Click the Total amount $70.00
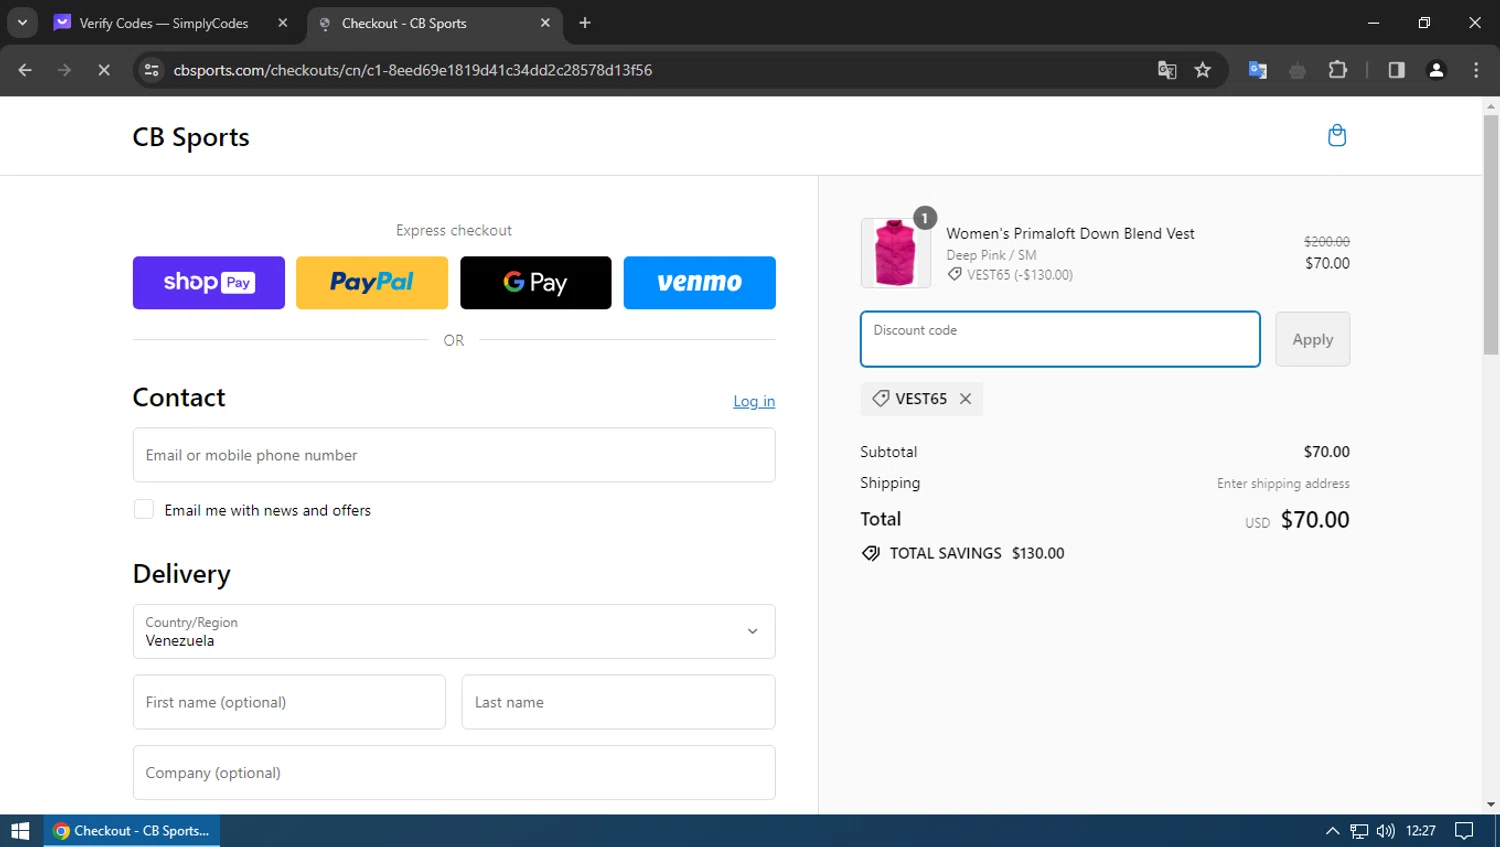Viewport: 1500px width, 847px height. click(1315, 520)
